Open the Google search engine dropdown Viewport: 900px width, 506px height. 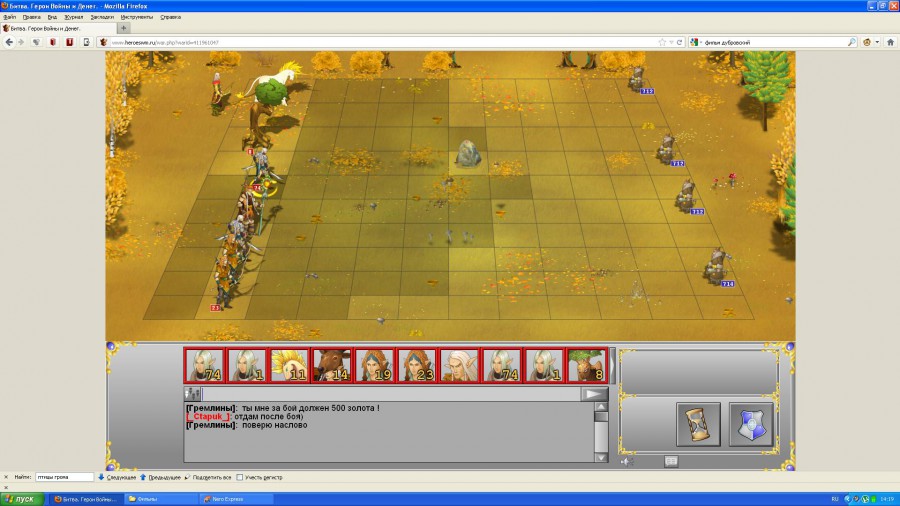point(696,42)
